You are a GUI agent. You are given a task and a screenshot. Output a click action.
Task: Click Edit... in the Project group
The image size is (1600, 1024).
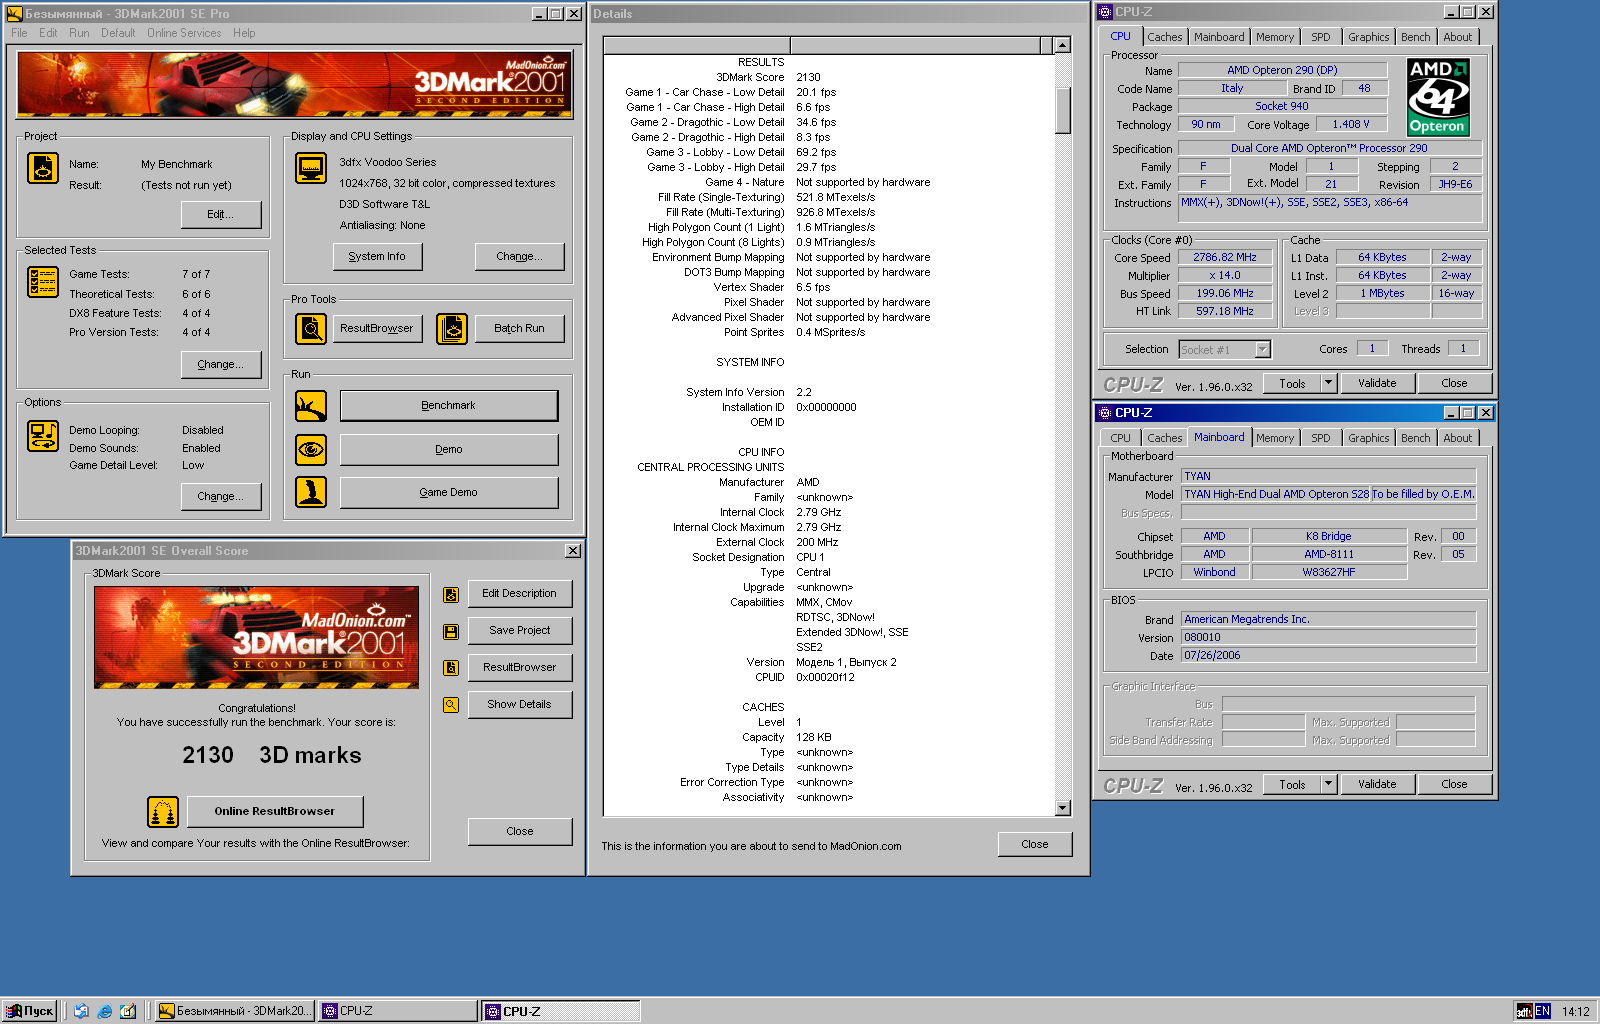[x=221, y=214]
